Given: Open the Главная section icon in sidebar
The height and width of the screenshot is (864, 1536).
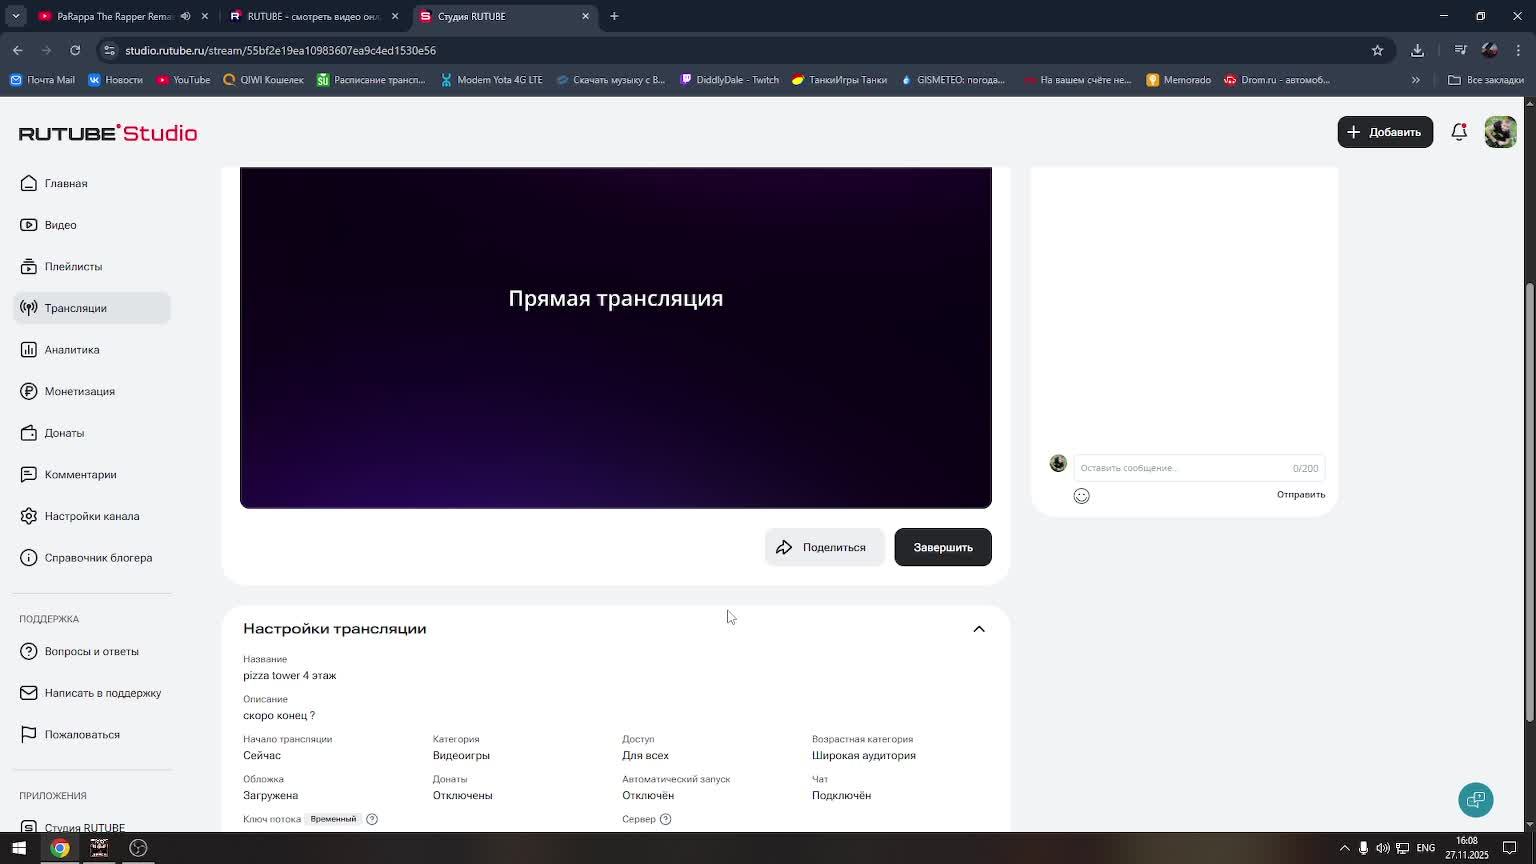Looking at the screenshot, I should tap(29, 183).
